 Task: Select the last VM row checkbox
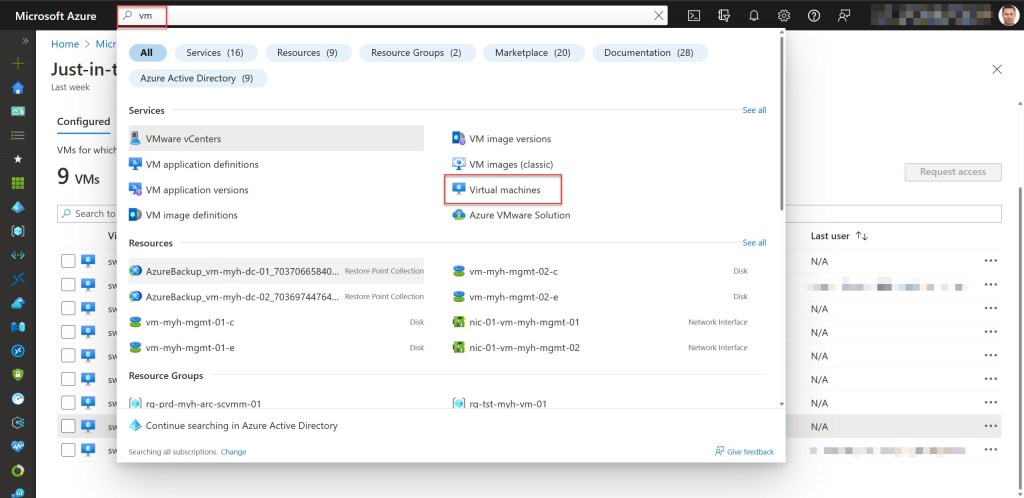pos(68,450)
